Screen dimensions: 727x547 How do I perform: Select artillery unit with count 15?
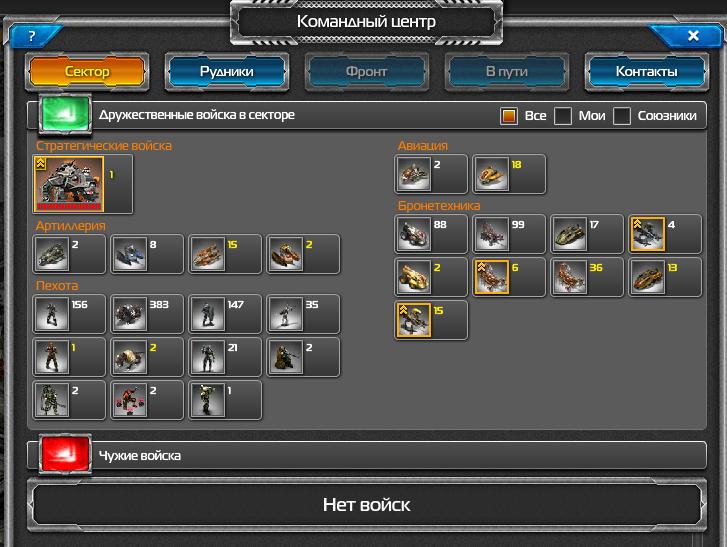pyautogui.click(x=225, y=254)
